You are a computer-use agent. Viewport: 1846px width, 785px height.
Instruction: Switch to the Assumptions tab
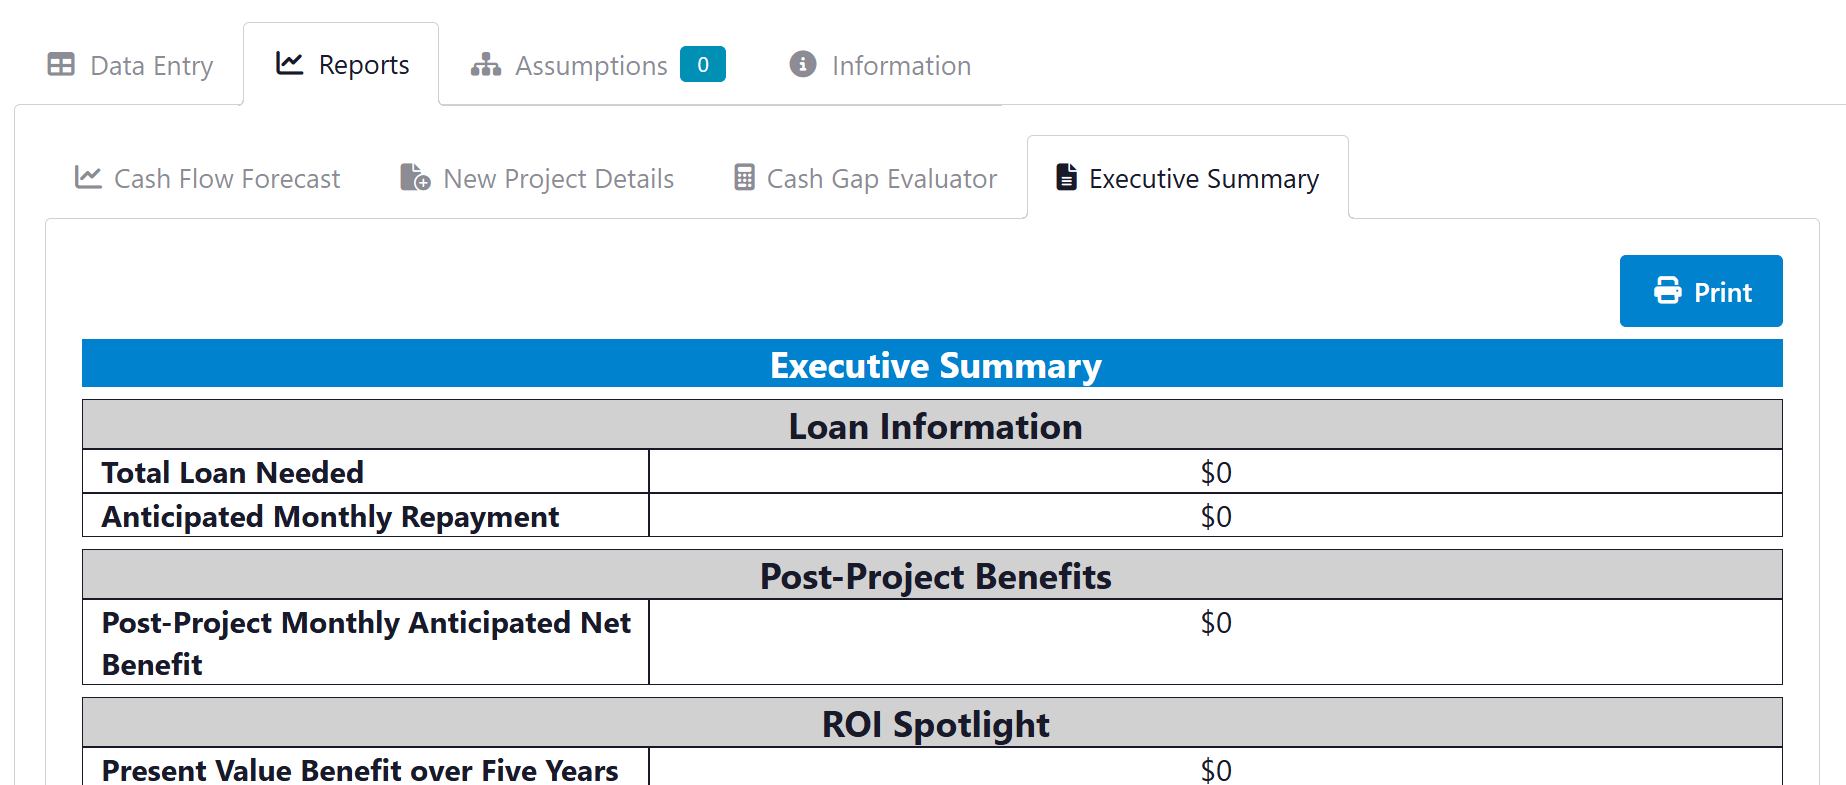coord(590,66)
